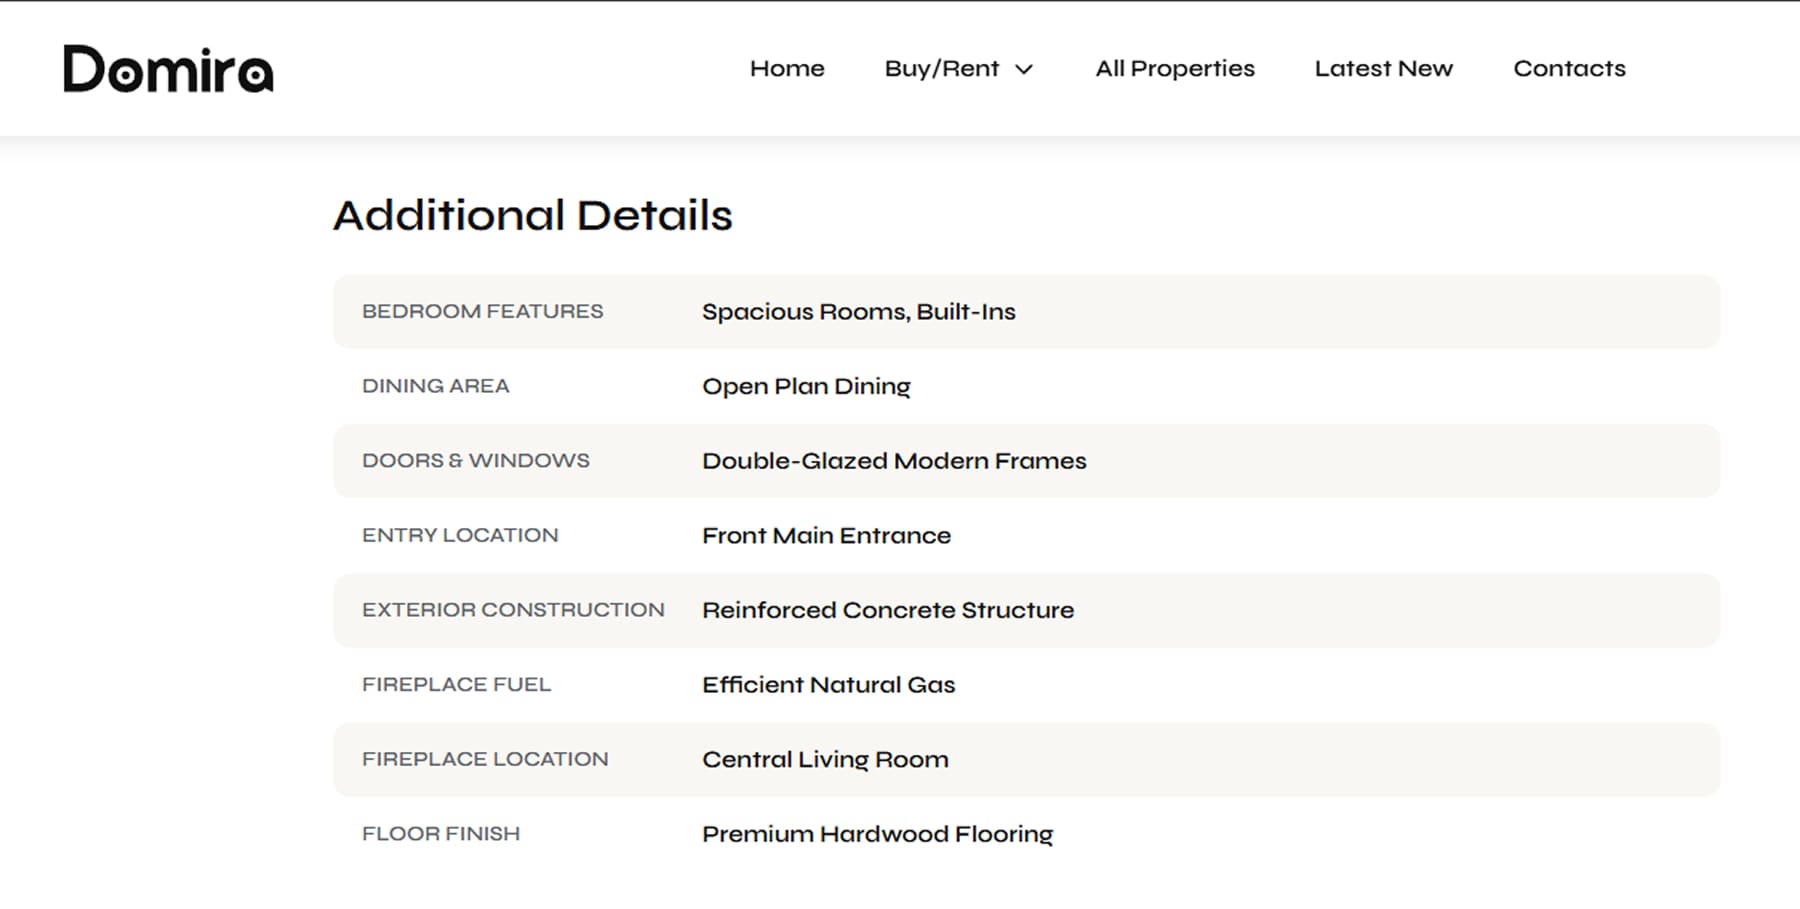Select the Doors & Windows row label

pyautogui.click(x=476, y=460)
